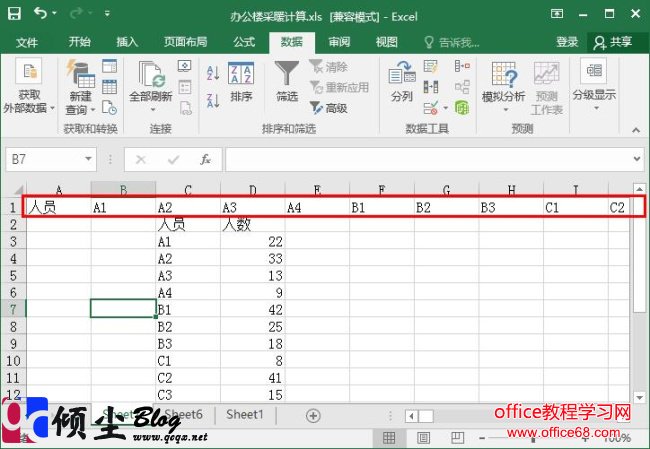Select column D header

[252, 190]
